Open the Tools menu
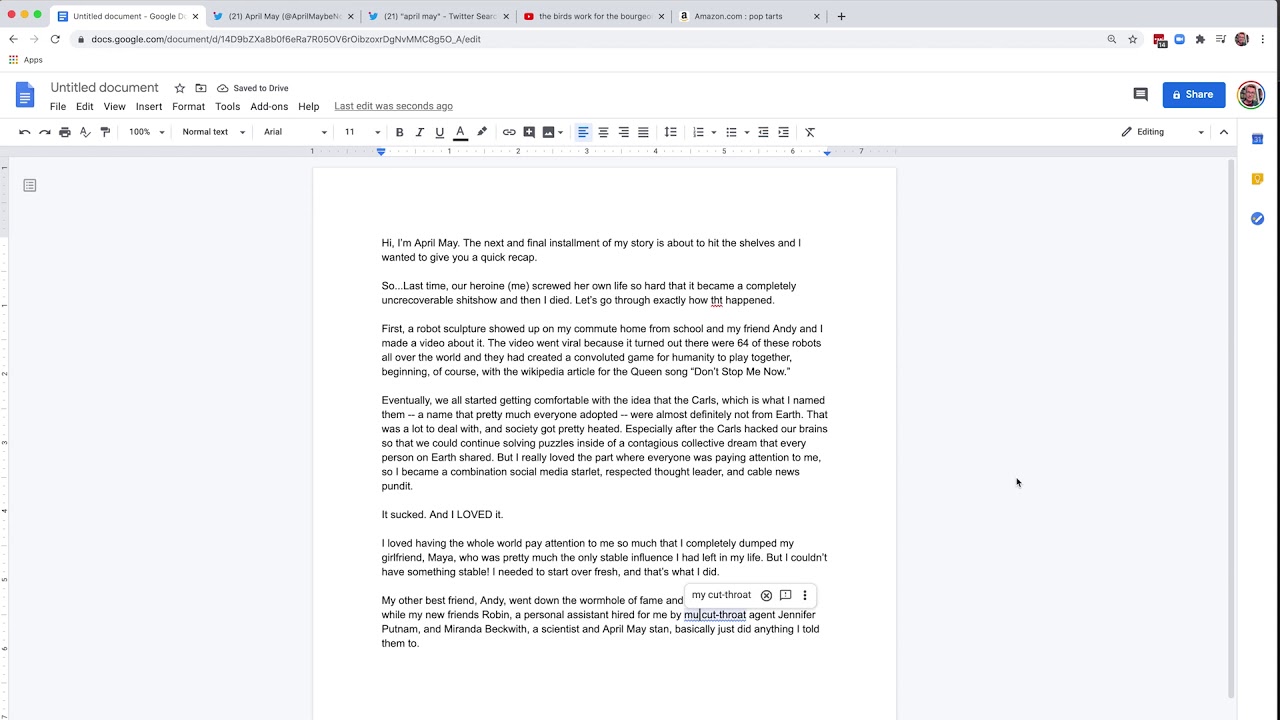The height and width of the screenshot is (720, 1280). pyautogui.click(x=227, y=106)
